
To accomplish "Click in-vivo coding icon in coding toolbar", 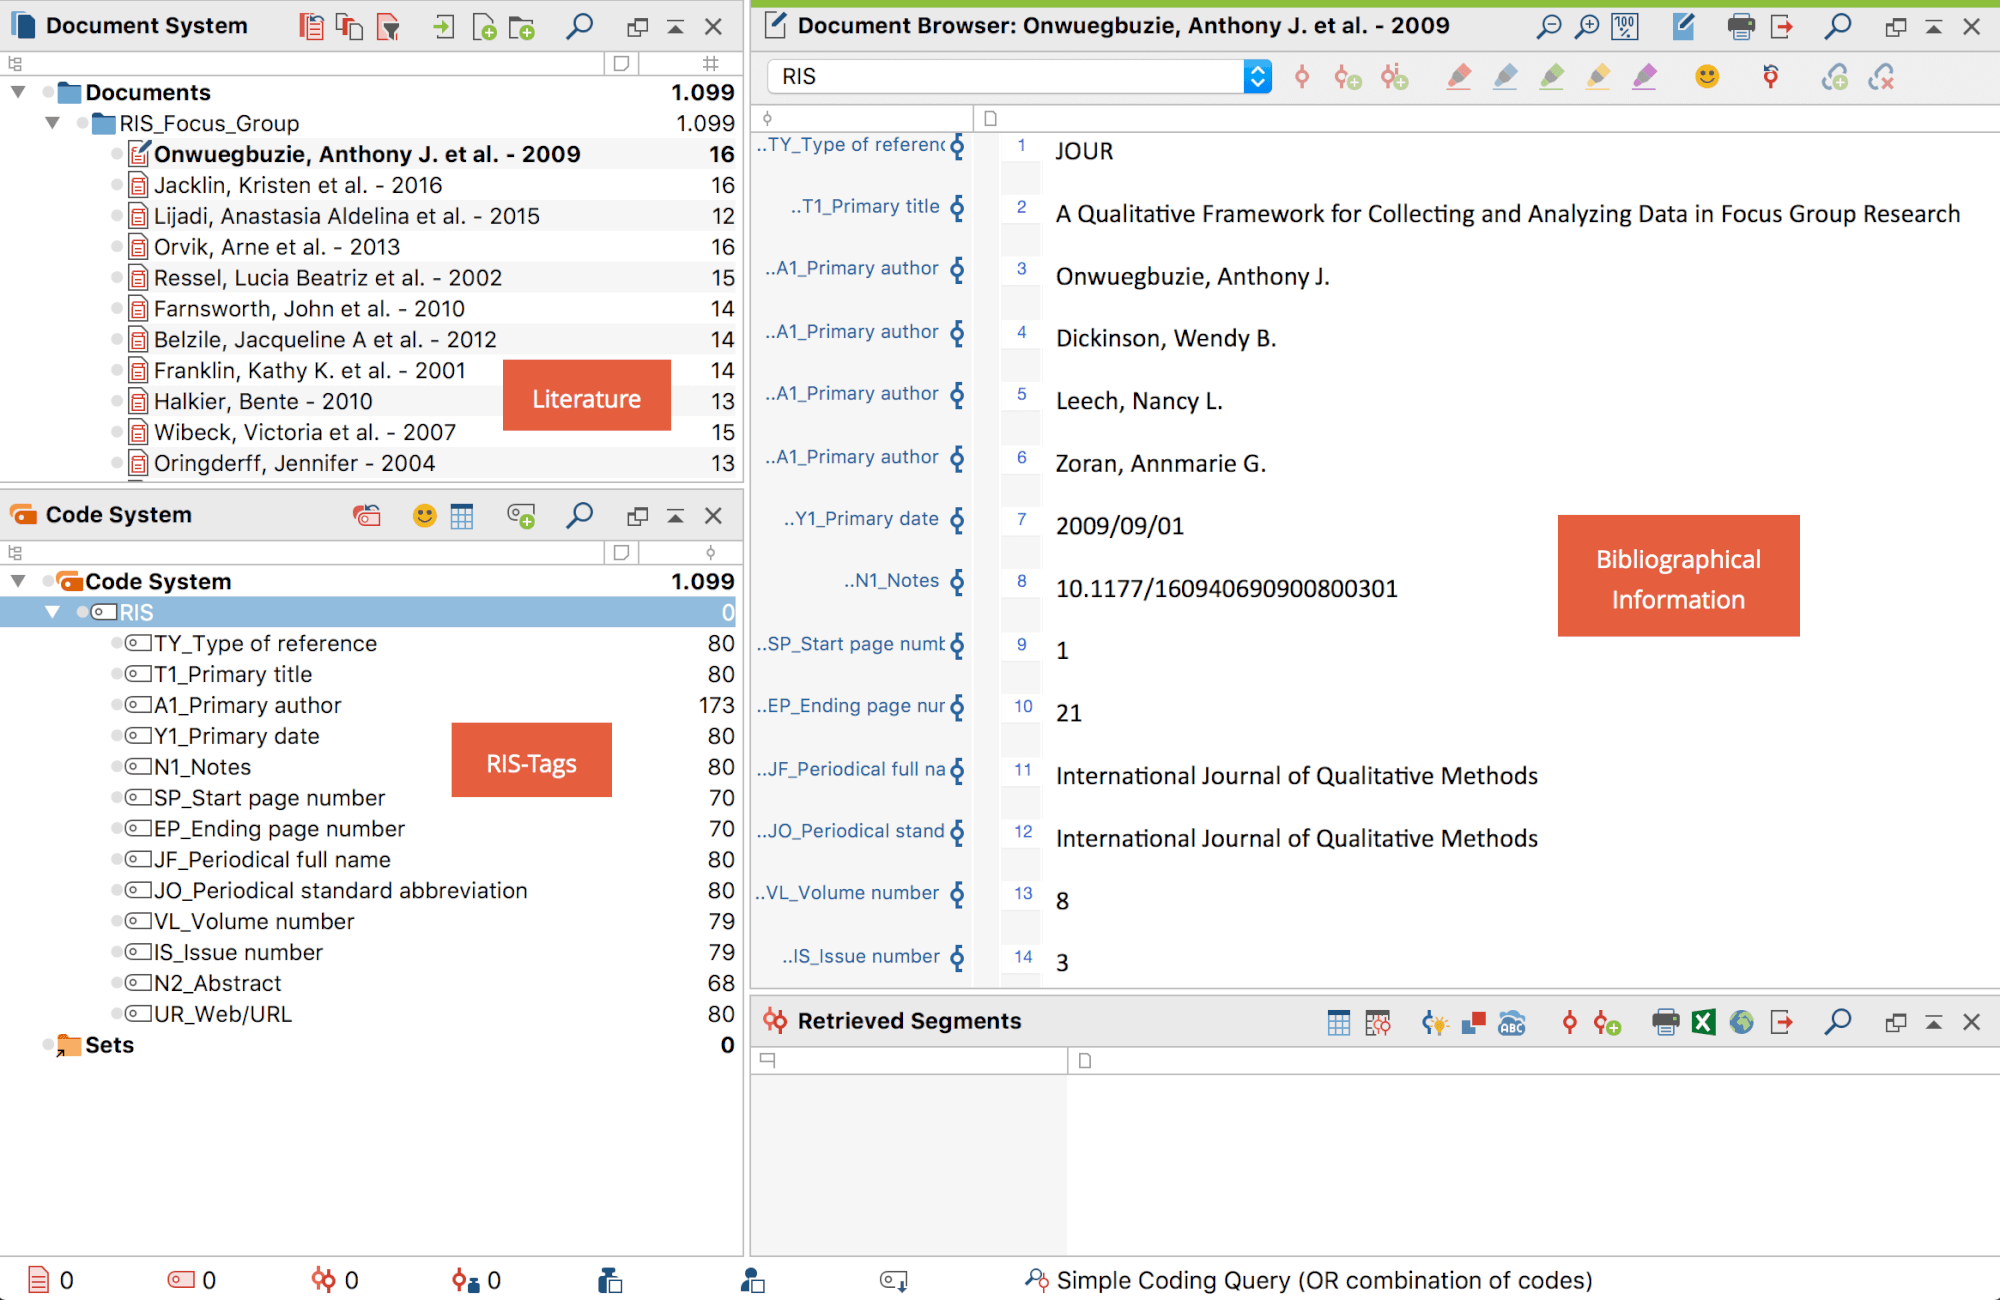I will point(1394,77).
